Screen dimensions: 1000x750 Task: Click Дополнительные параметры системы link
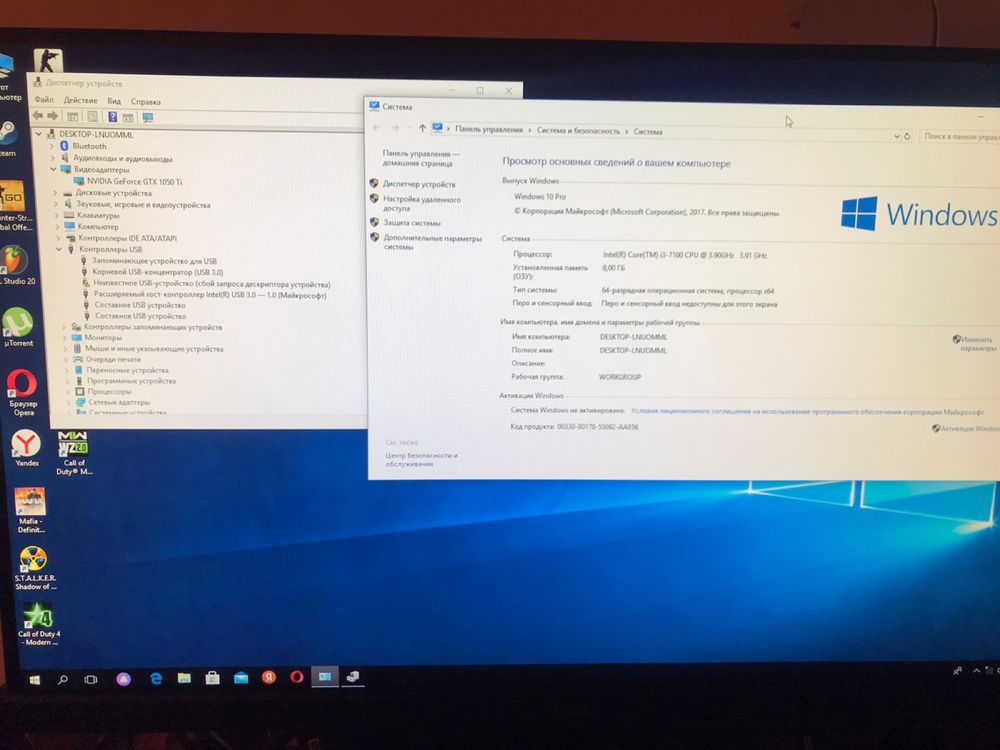pyautogui.click(x=432, y=242)
